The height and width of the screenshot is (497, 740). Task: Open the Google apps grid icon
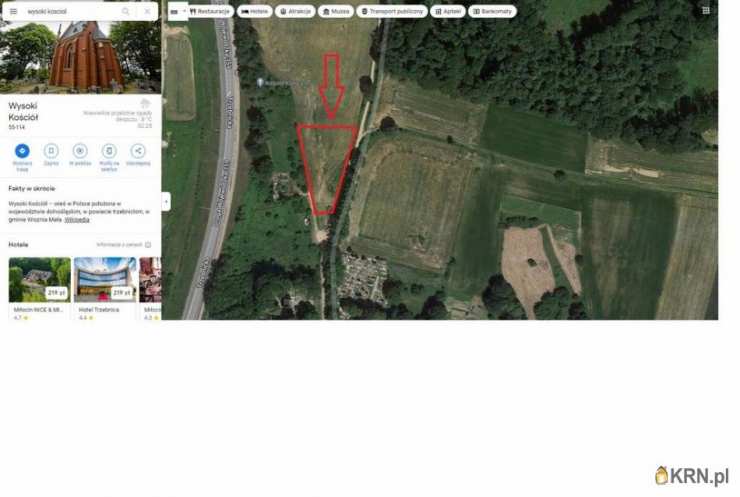pos(706,10)
